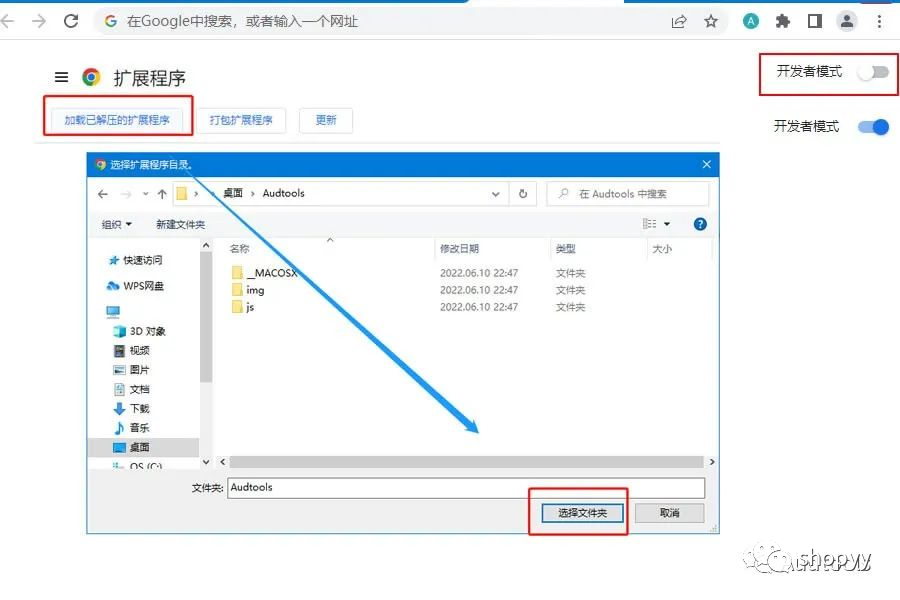Open the help question-mark icon in the dialog

[699, 224]
